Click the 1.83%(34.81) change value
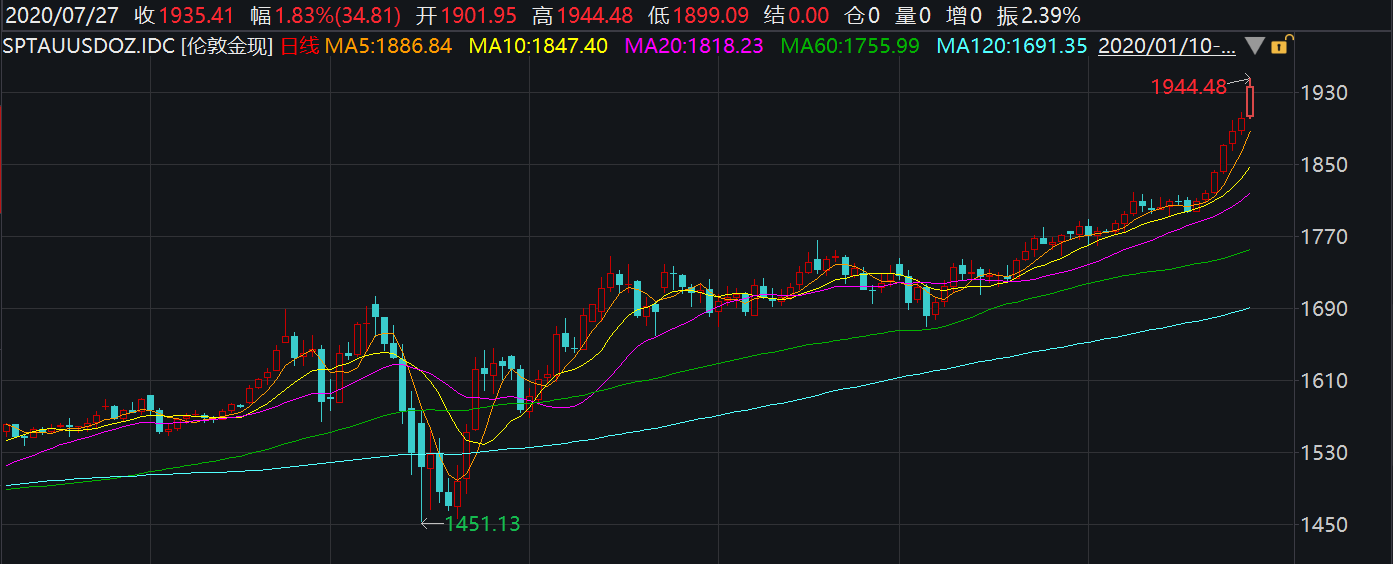Screen dimensions: 1393x564 coord(338,15)
